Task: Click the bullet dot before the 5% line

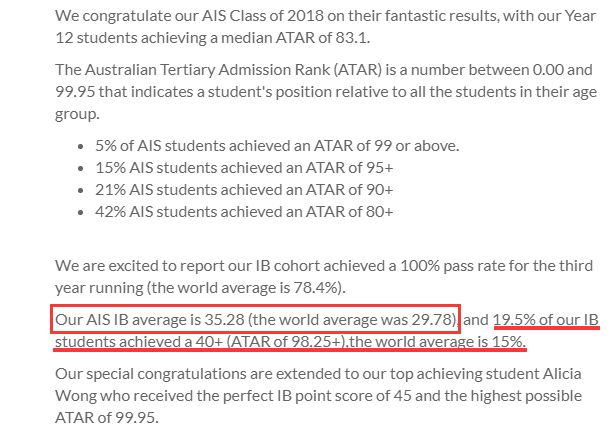Action: coord(81,146)
